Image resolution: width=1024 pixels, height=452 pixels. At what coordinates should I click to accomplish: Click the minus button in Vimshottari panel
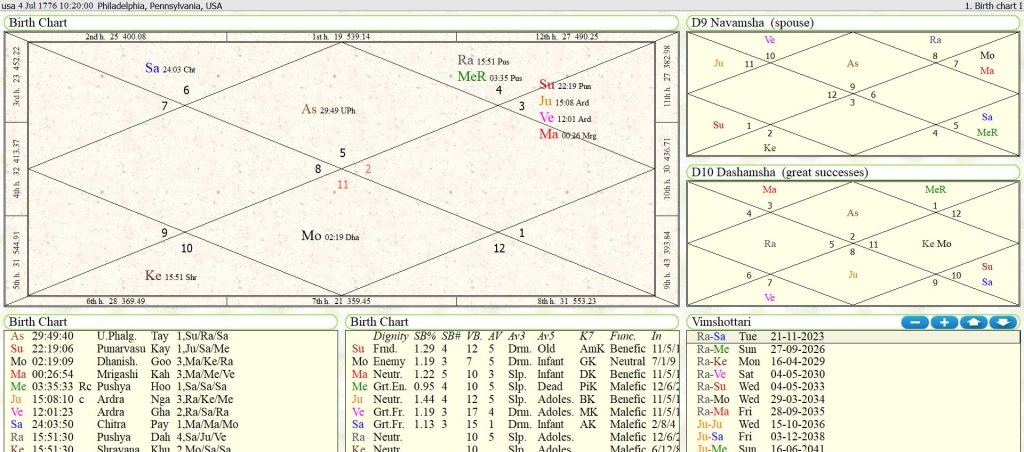click(915, 322)
